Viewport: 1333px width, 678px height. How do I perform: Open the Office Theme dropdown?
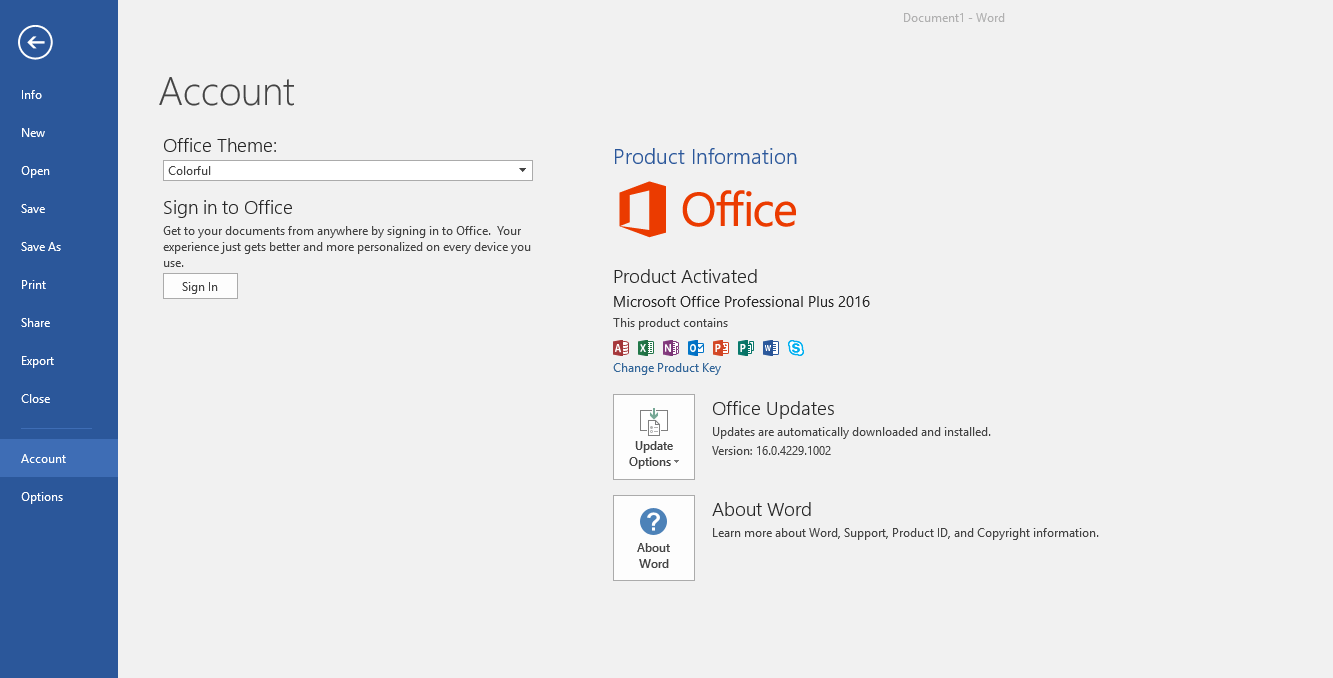[x=348, y=171]
